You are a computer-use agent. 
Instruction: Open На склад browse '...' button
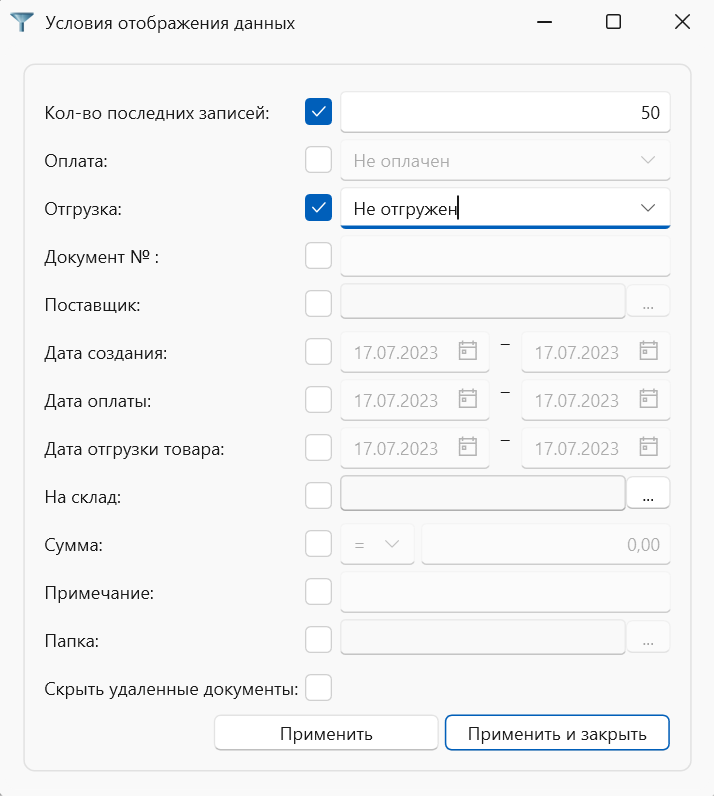(x=648, y=493)
